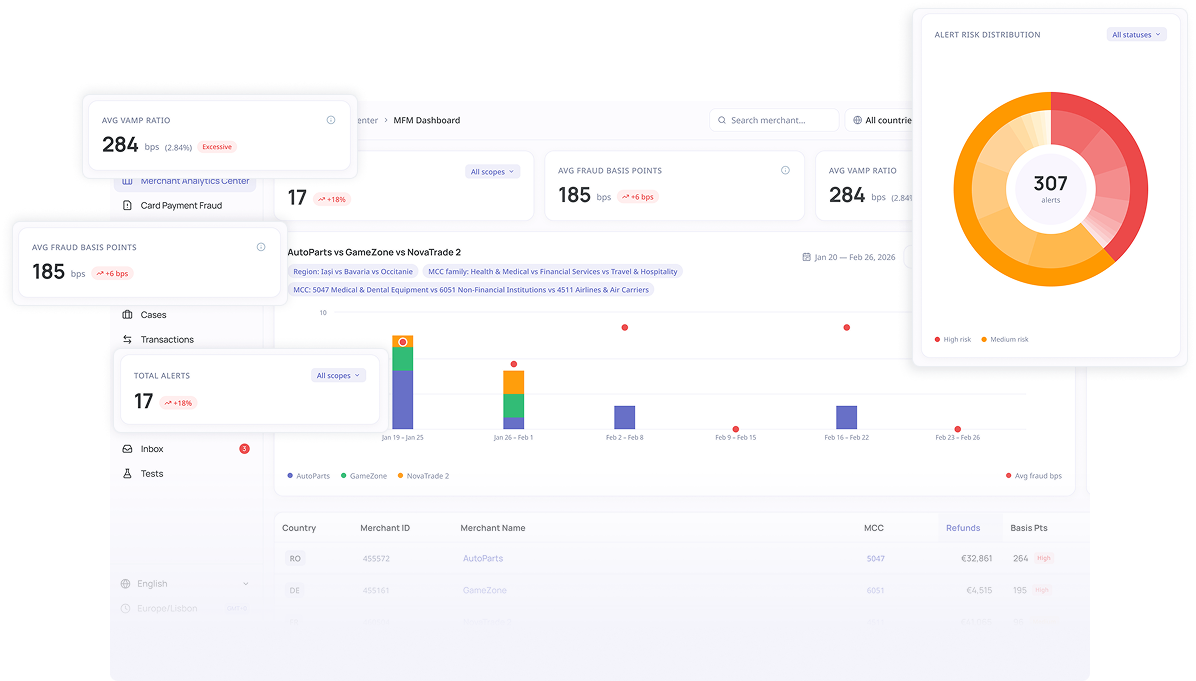Click the MCC: 5047 Medical & Dental chip

pos(471,290)
